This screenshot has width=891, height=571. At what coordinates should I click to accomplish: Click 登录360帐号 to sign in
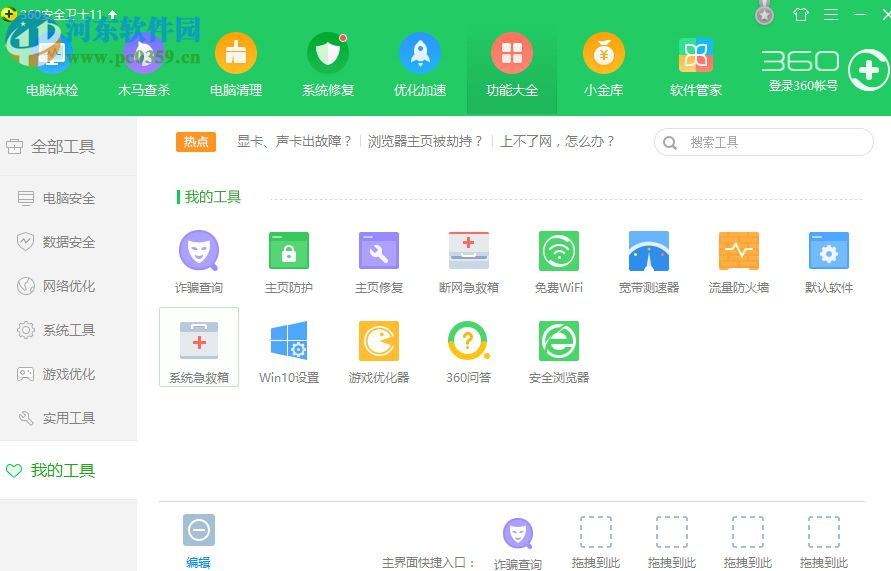(803, 86)
